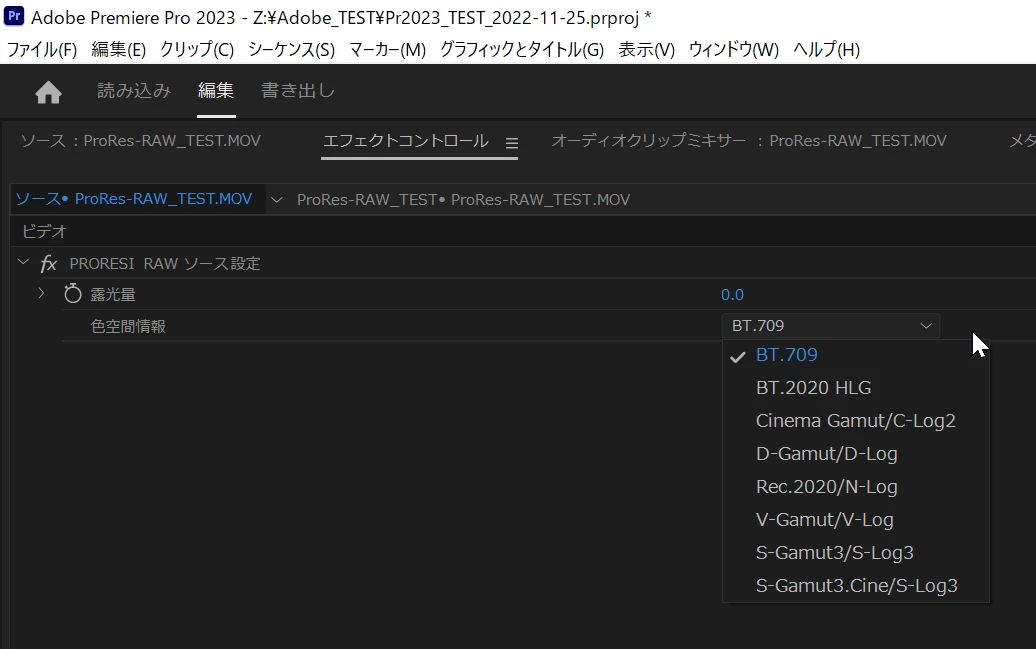Open 編集(E) menu
This screenshot has width=1036, height=649.
[118, 50]
